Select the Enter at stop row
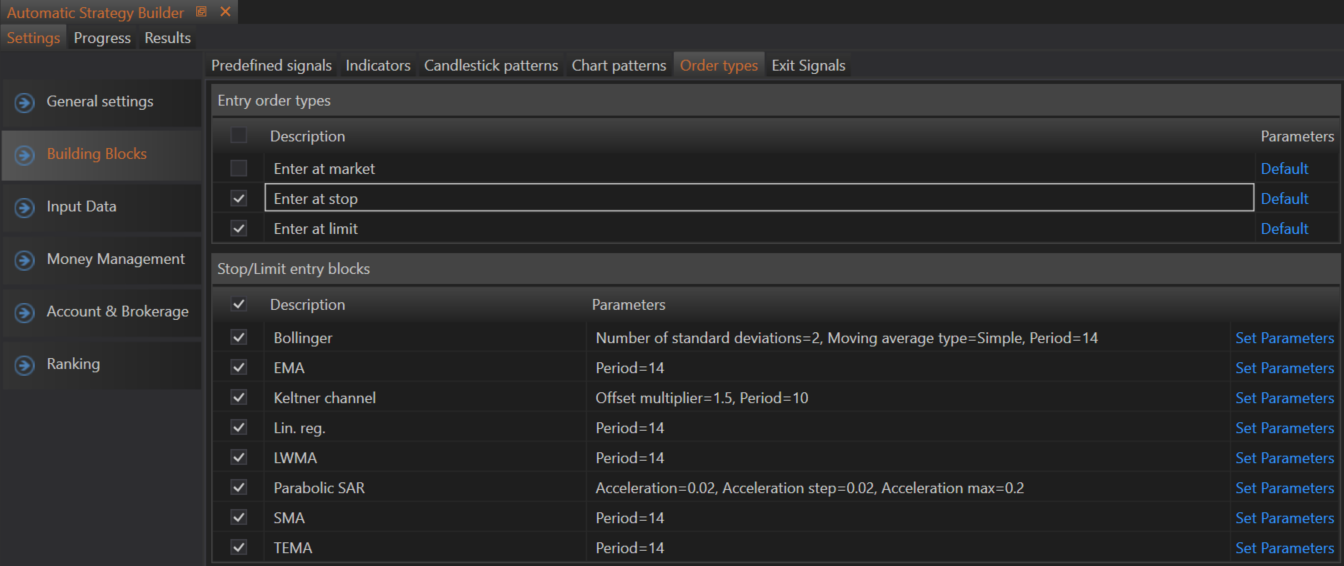Image resolution: width=1344 pixels, height=566 pixels. (x=758, y=198)
